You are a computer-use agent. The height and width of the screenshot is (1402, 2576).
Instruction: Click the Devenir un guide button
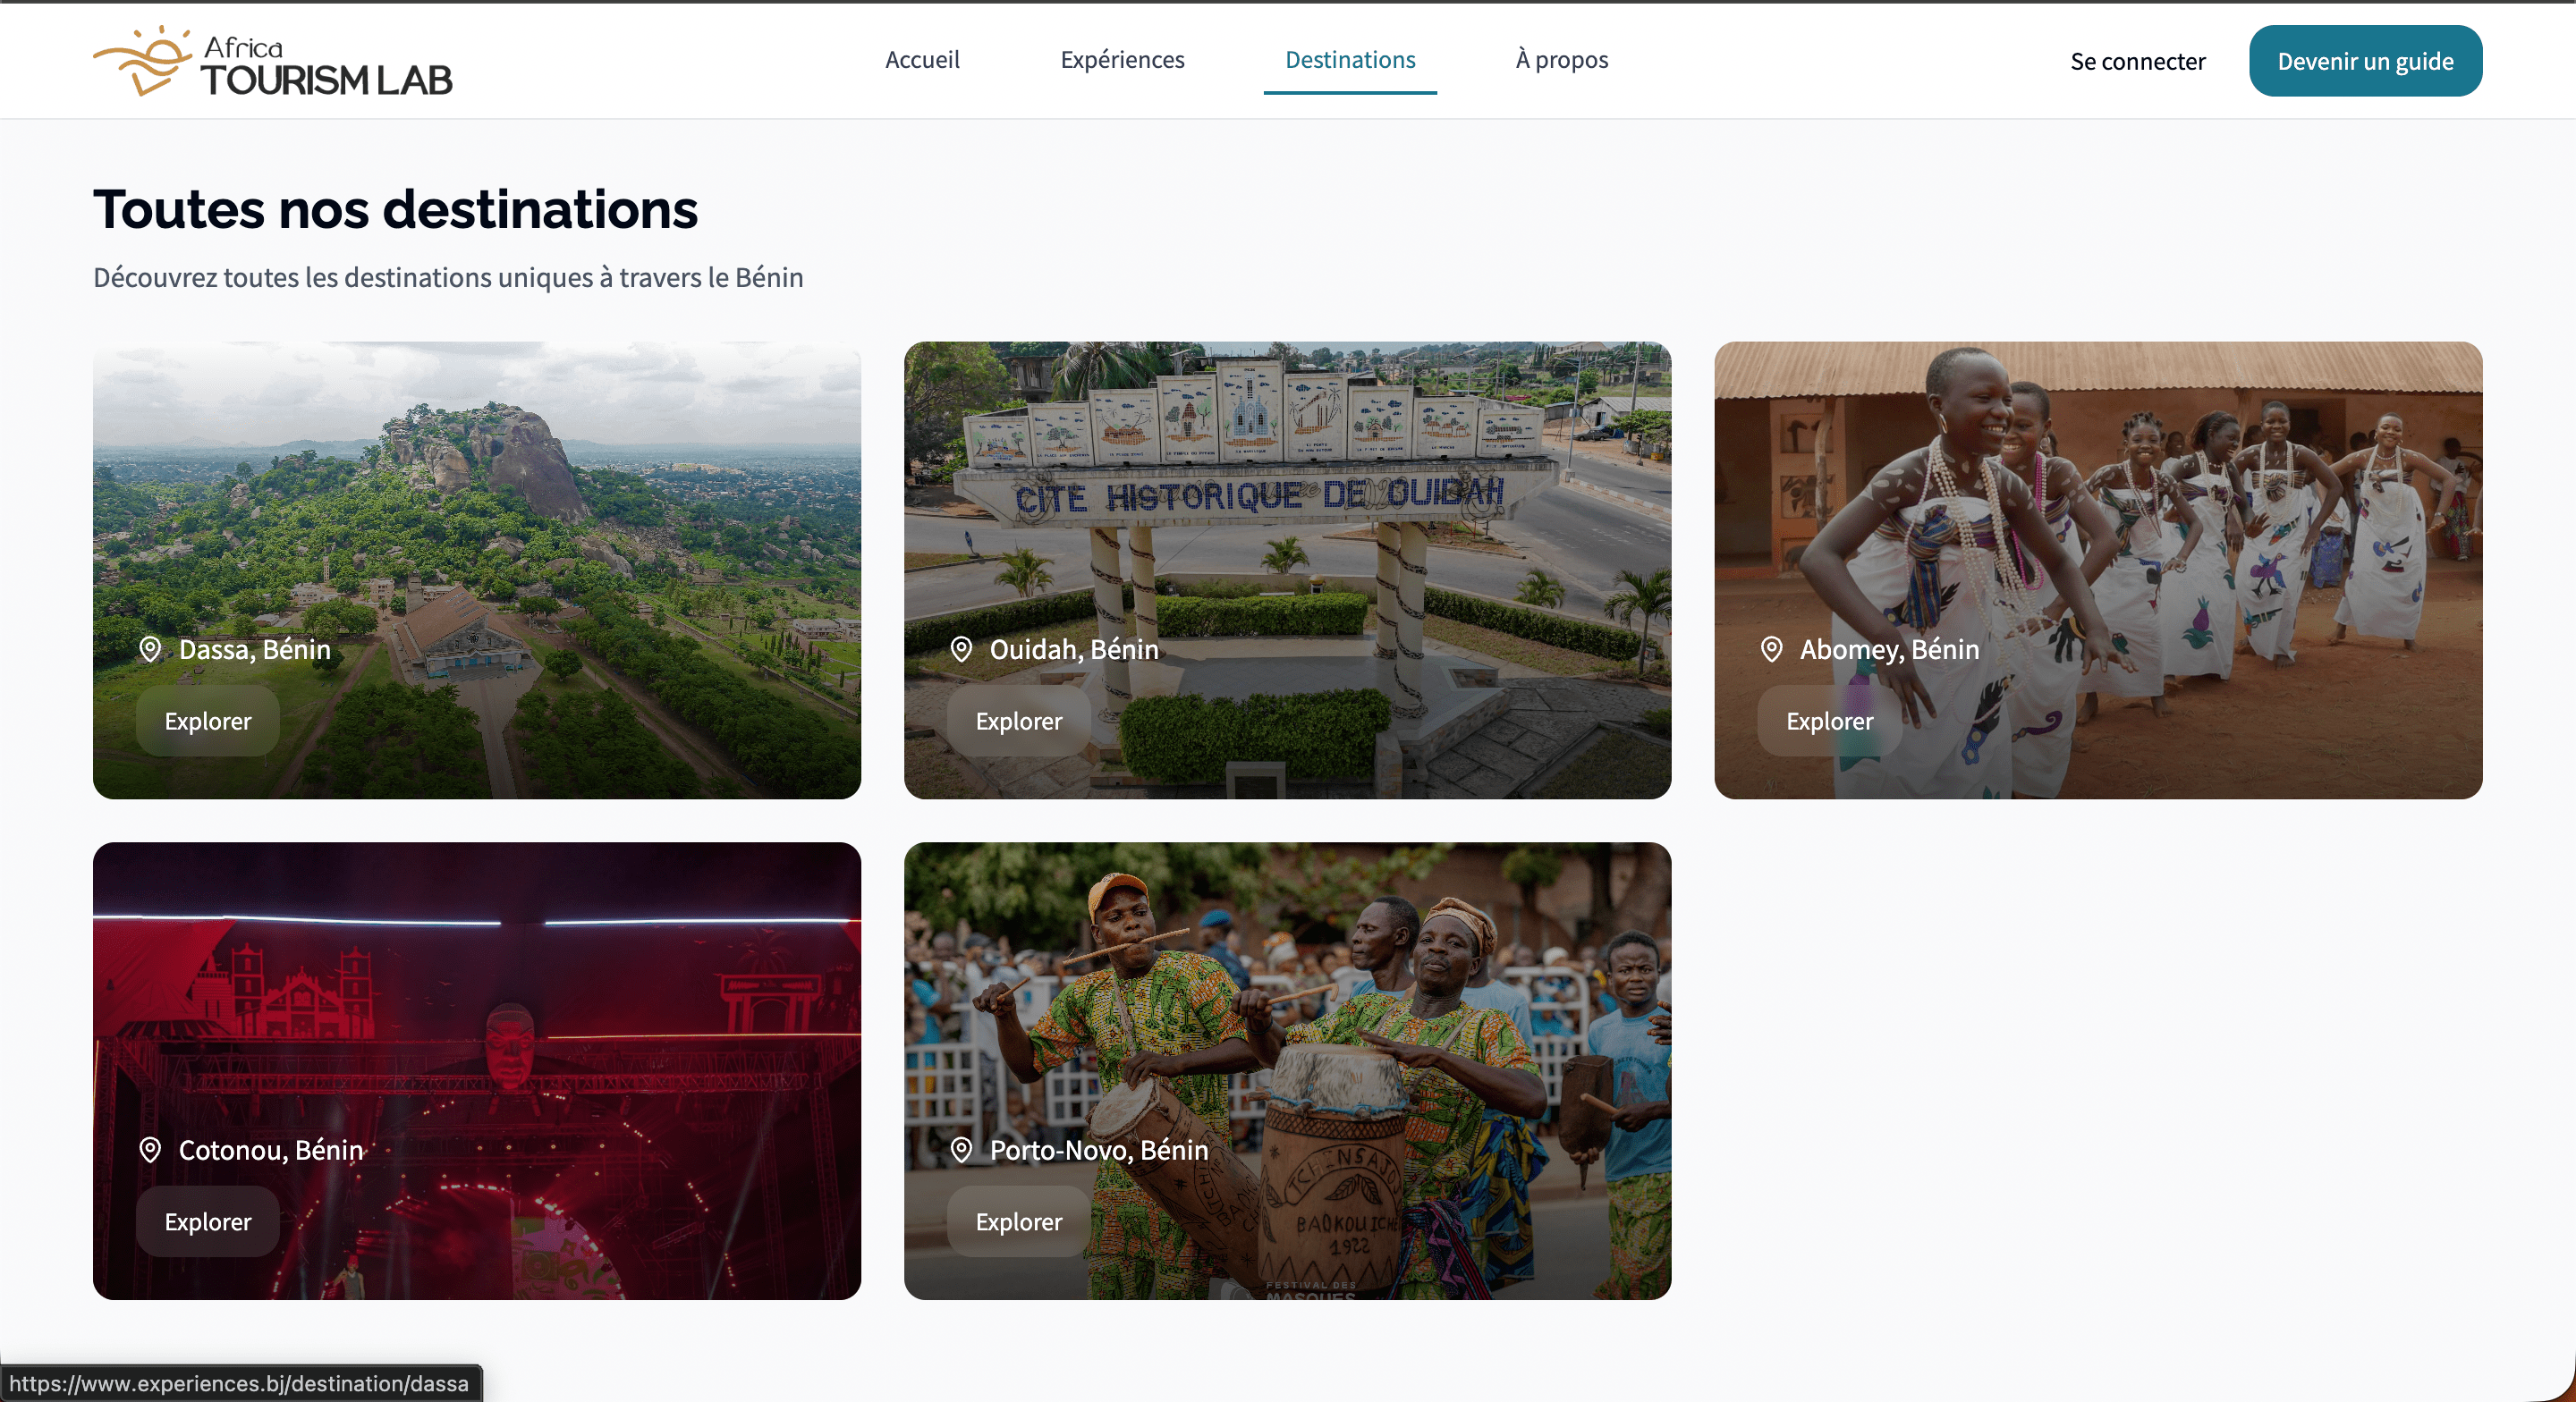tap(2365, 61)
